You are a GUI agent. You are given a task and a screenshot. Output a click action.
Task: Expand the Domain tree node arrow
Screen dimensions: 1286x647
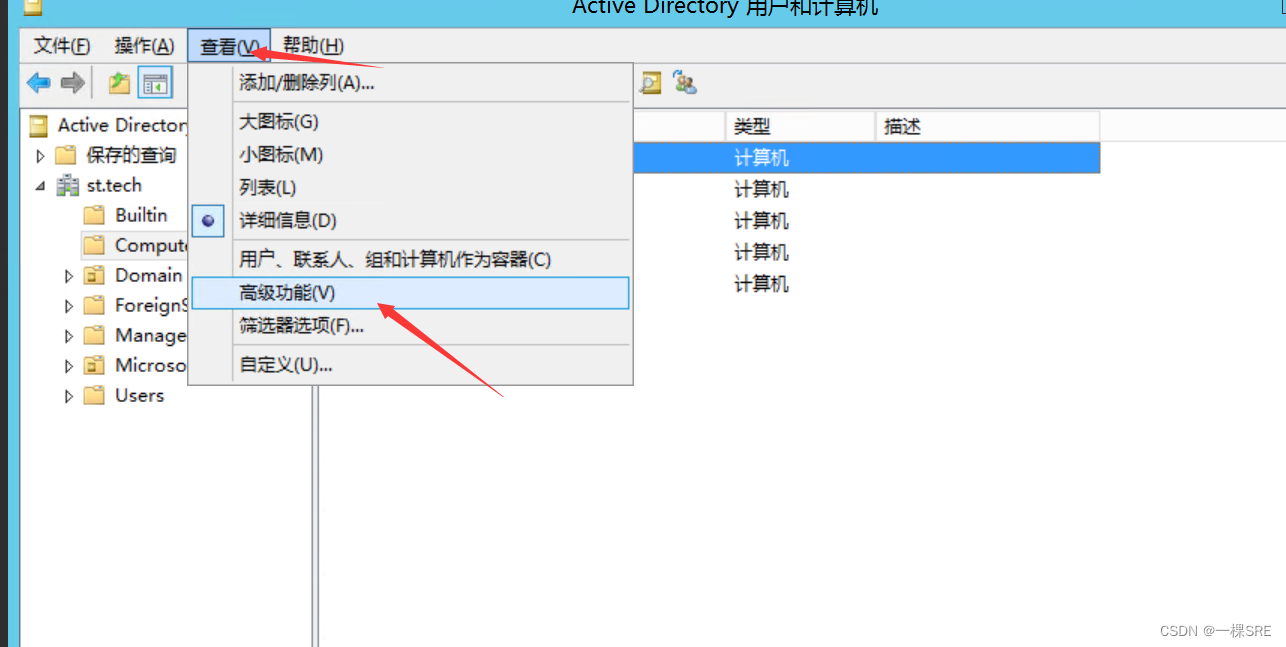[x=69, y=276]
